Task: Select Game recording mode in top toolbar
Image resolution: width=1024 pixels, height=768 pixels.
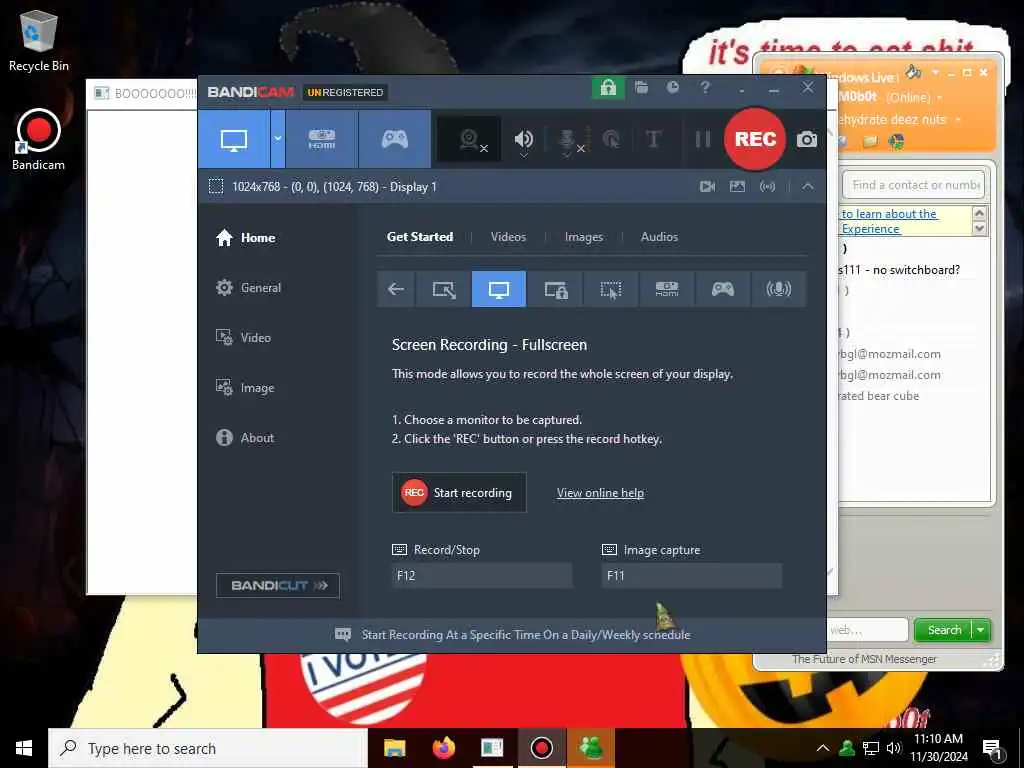Action: point(394,139)
